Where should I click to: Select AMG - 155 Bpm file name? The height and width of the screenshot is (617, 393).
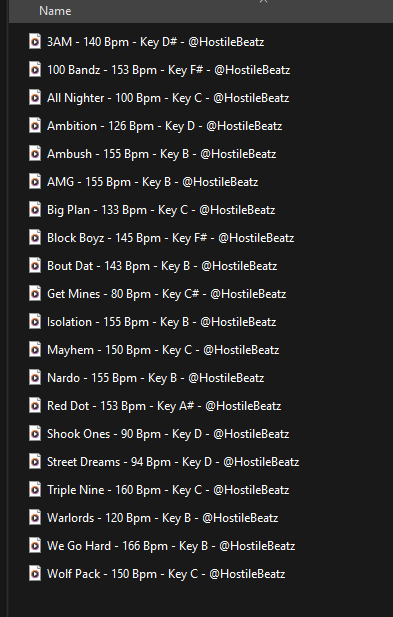(153, 182)
